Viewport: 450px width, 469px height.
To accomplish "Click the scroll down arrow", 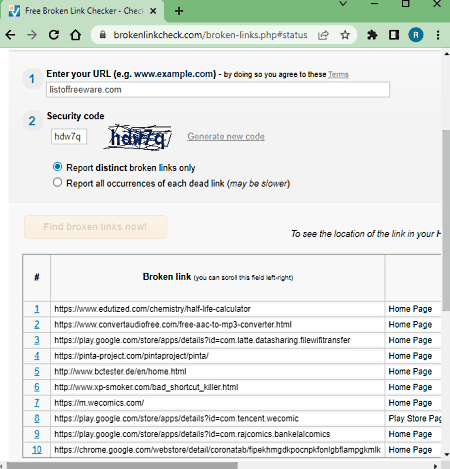I will click(x=446, y=454).
